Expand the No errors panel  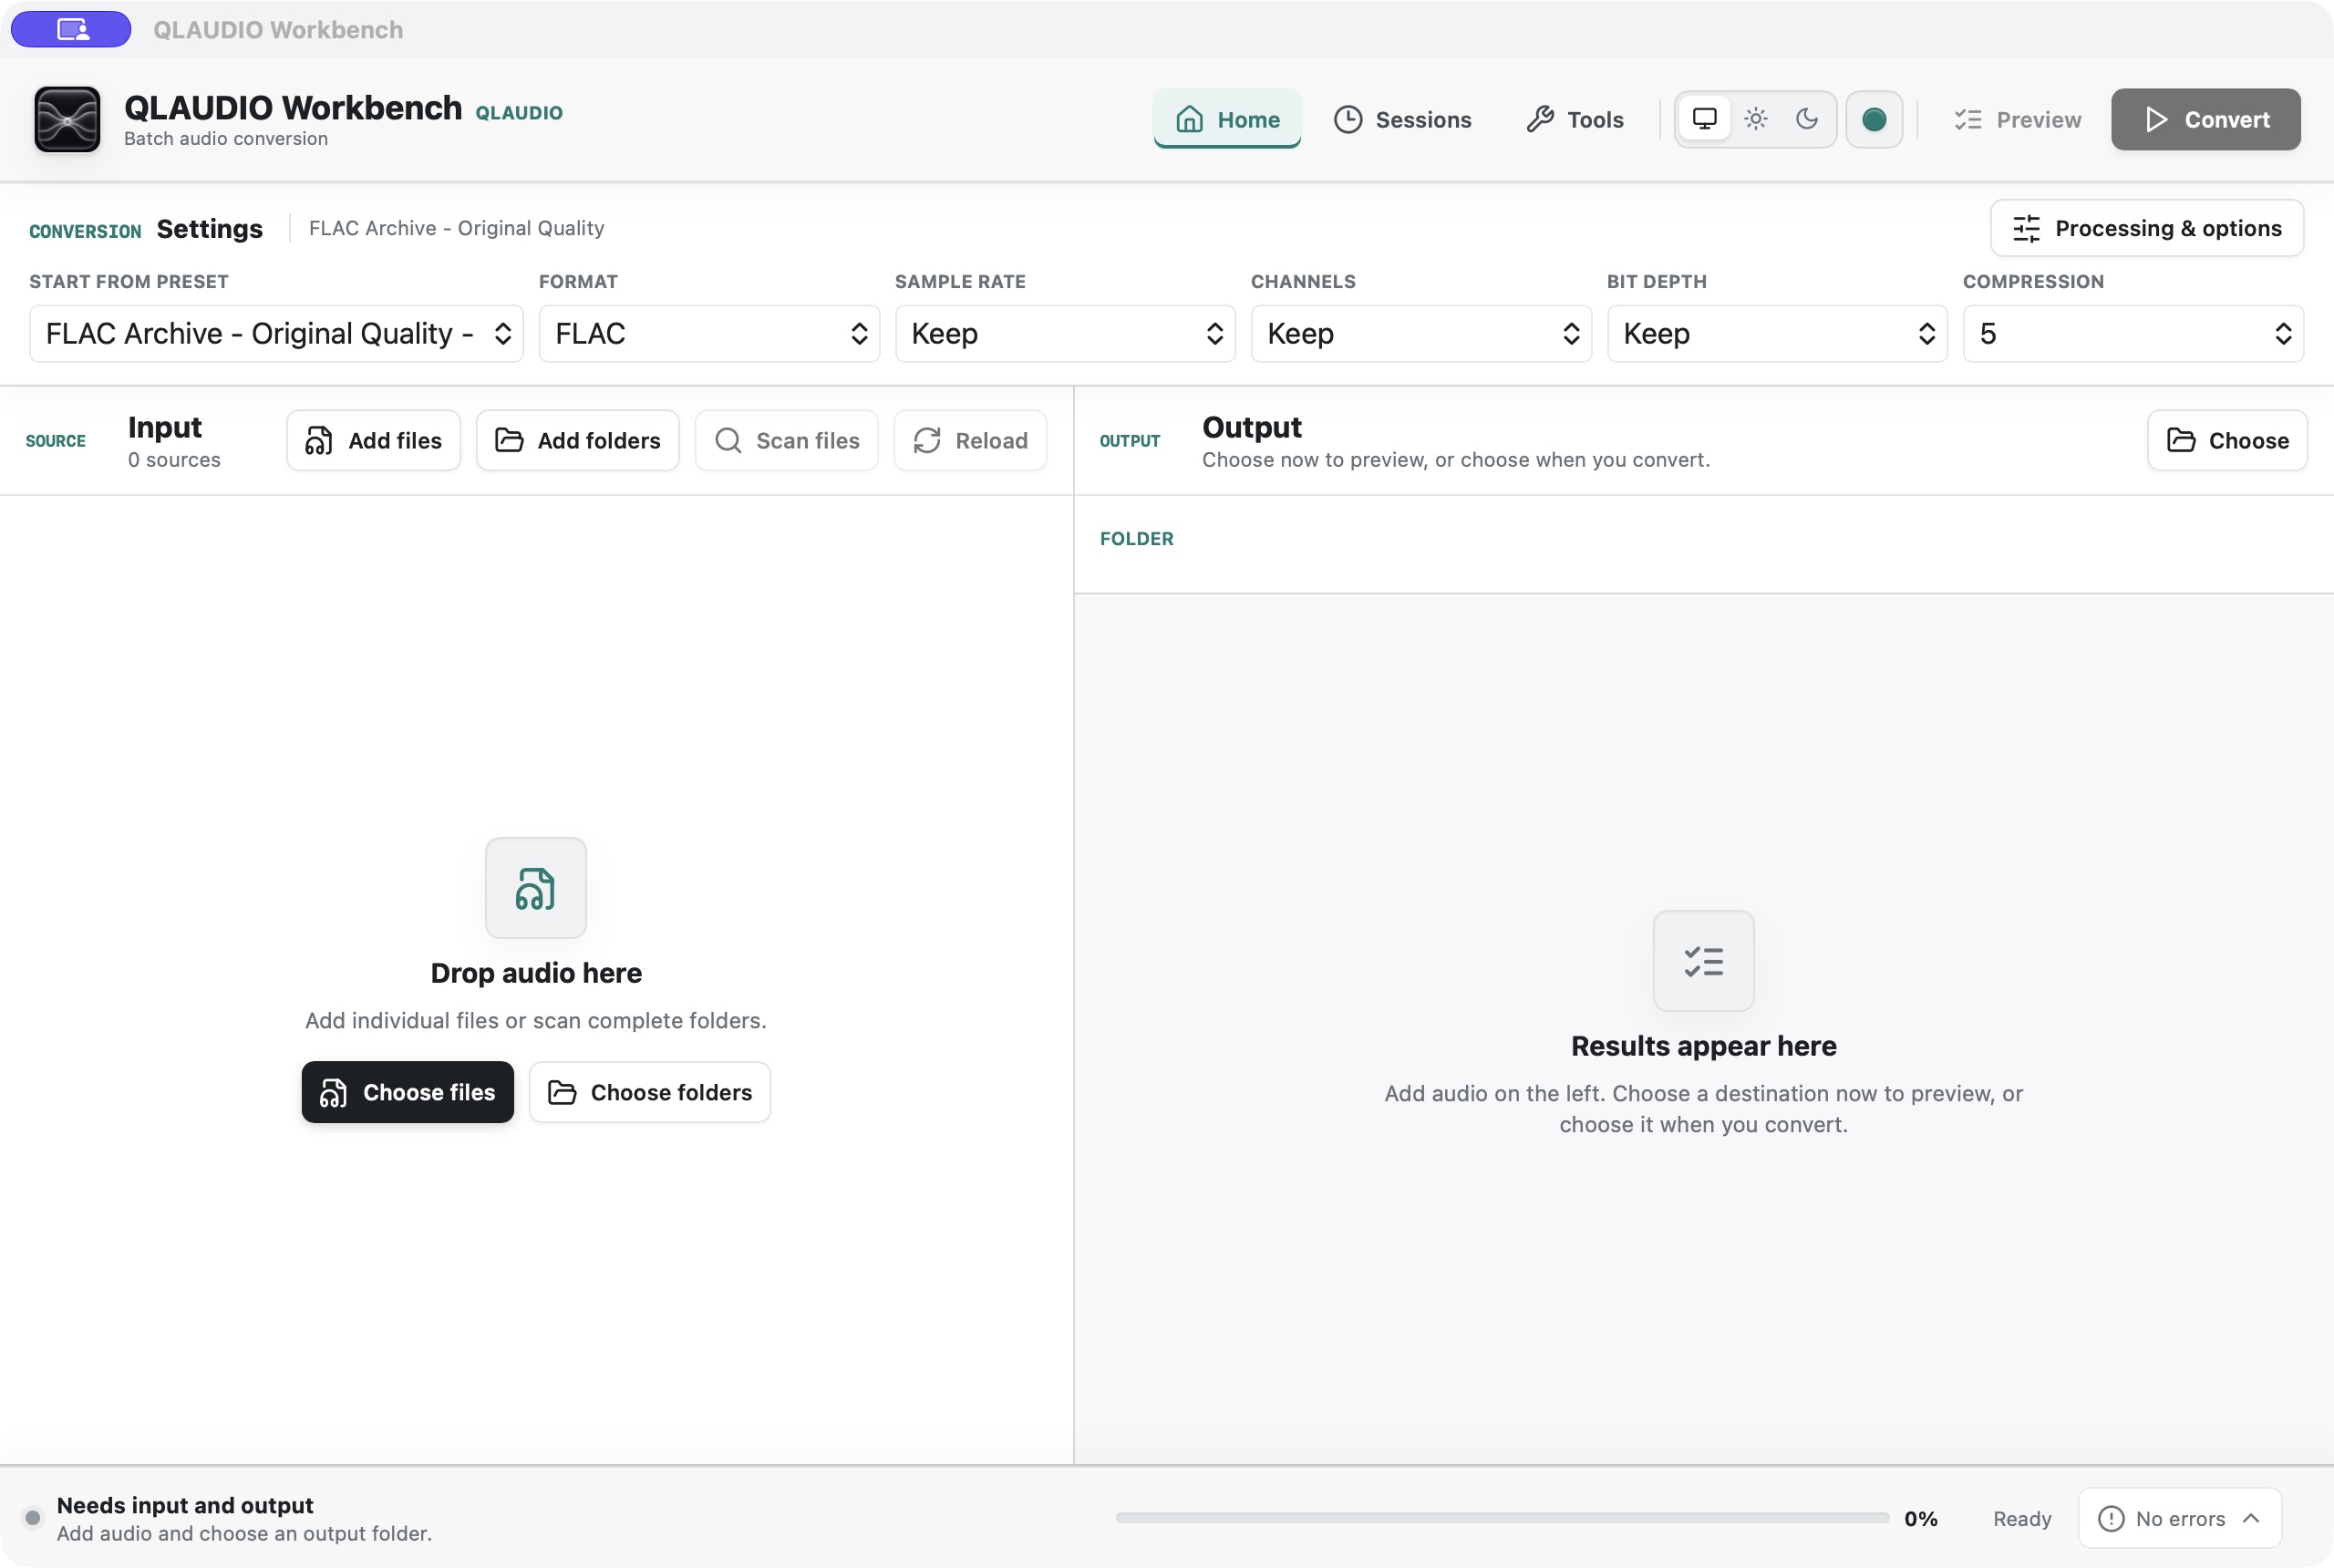[2179, 1518]
